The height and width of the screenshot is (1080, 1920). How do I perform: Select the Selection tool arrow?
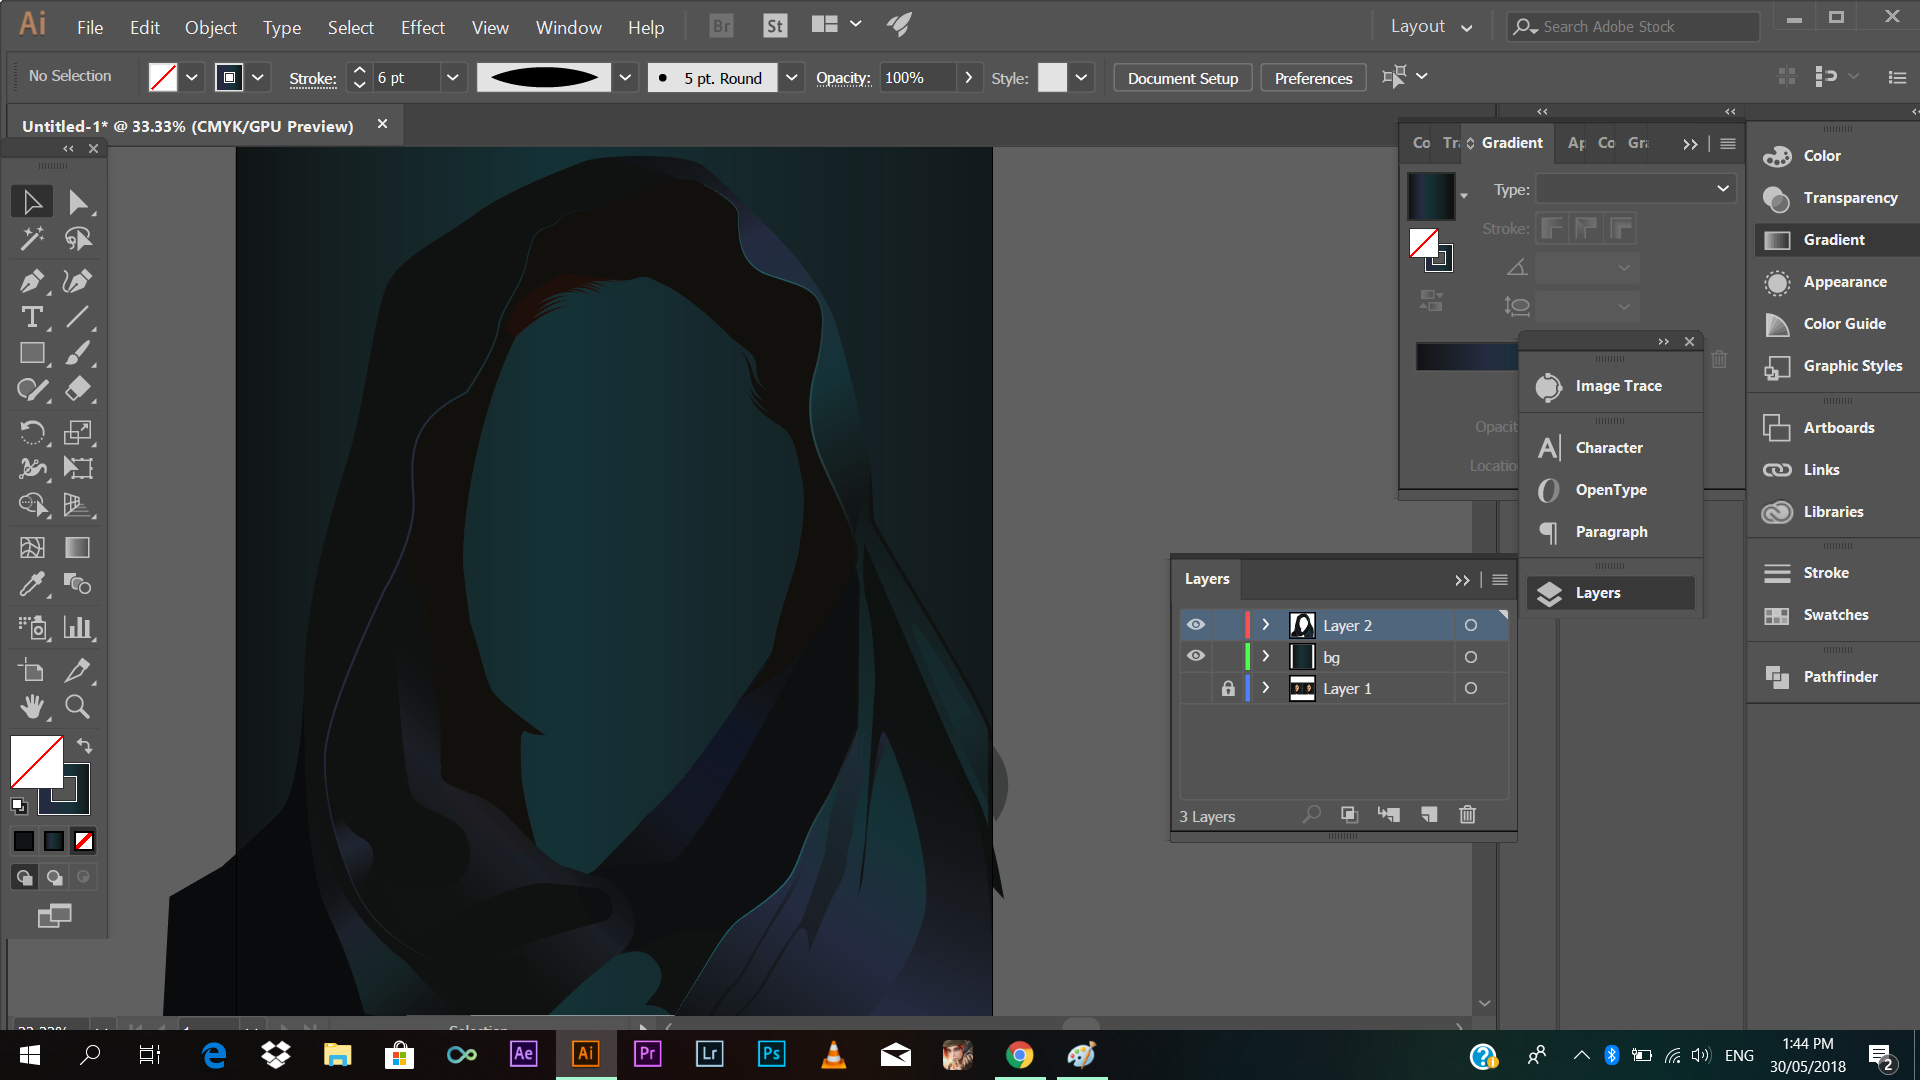tap(32, 202)
